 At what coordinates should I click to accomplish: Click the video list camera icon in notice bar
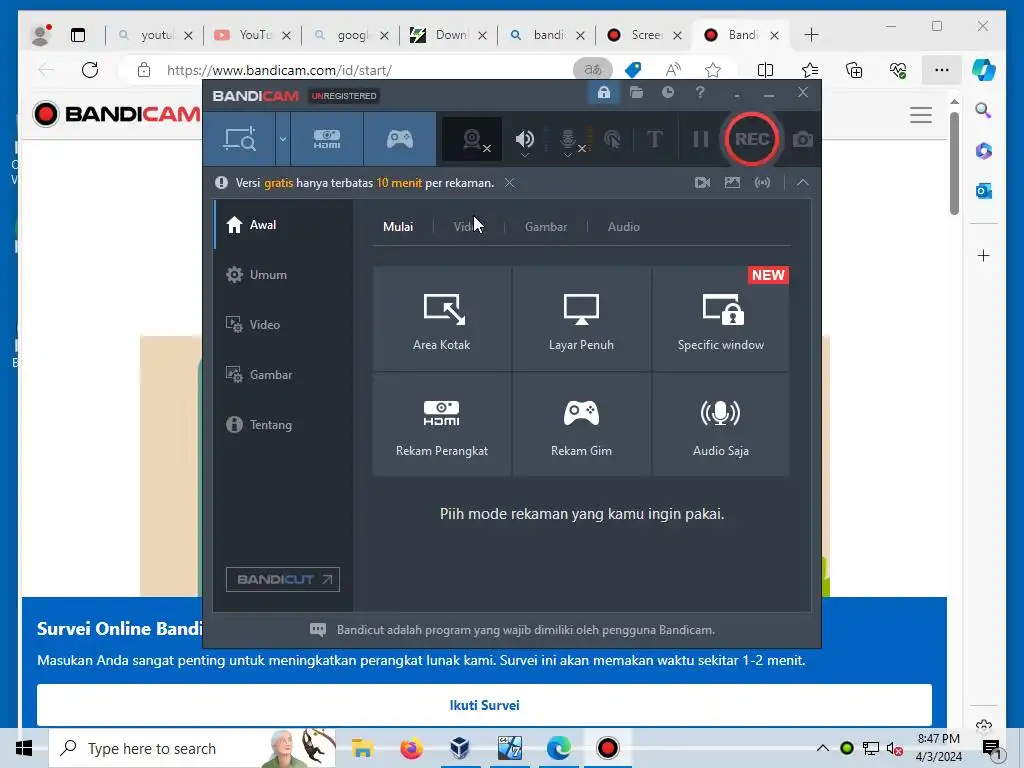pos(703,183)
